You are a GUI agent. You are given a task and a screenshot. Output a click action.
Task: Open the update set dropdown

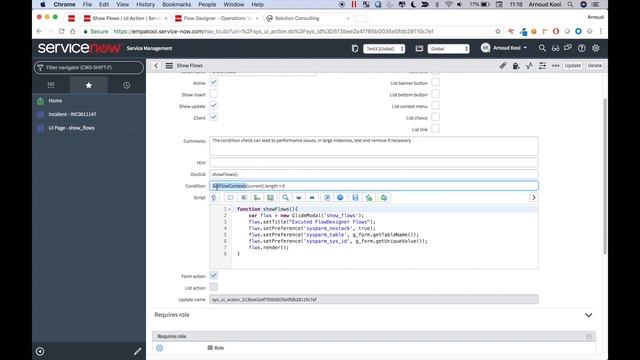[x=384, y=49]
